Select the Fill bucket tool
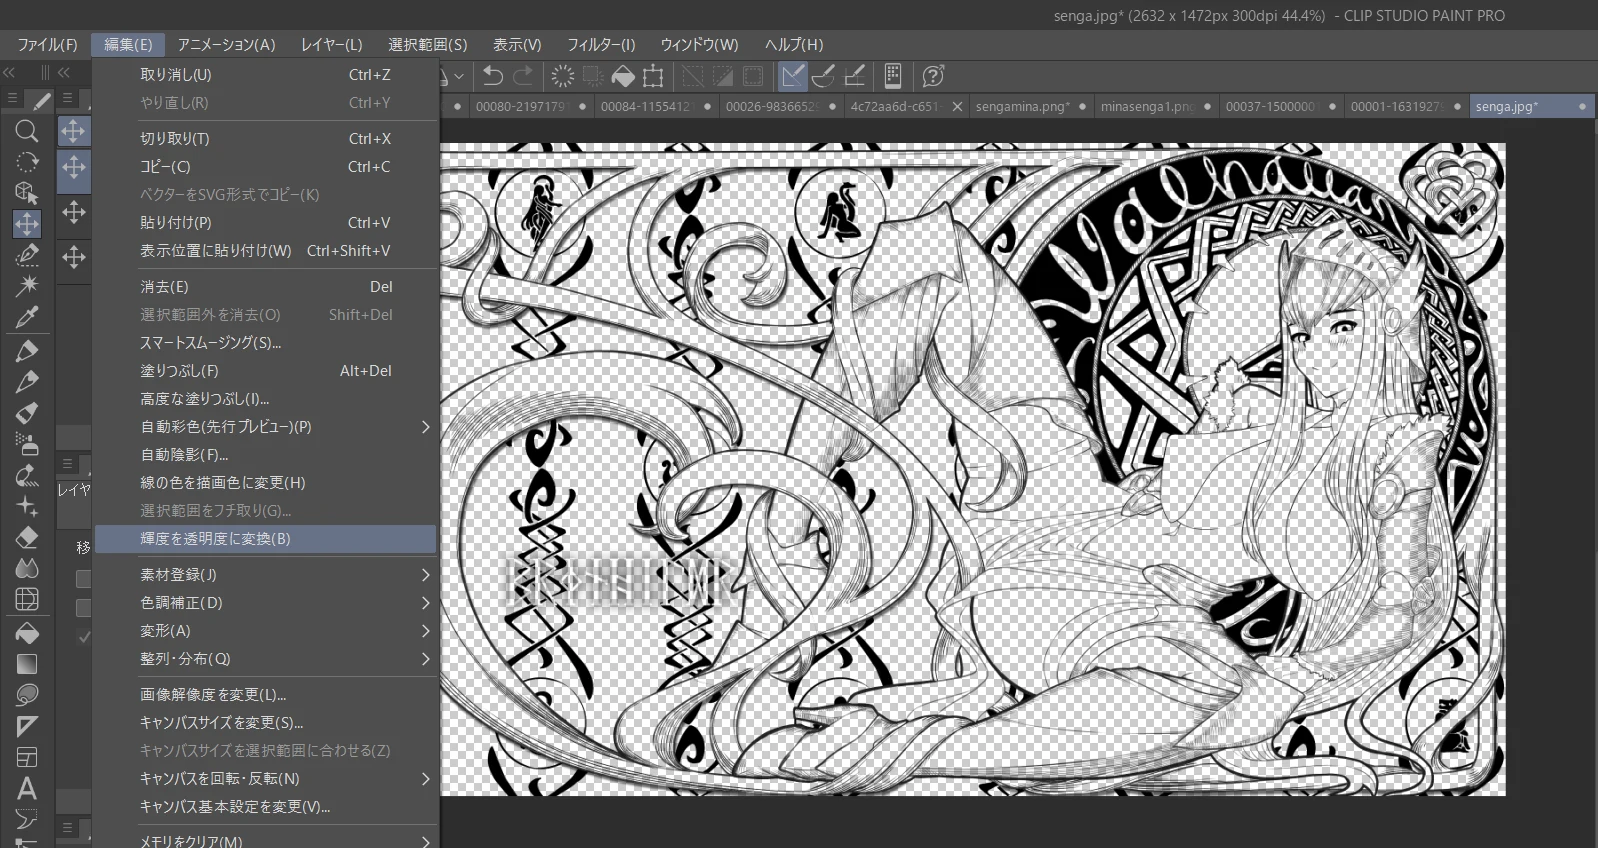This screenshot has width=1598, height=848. [27, 633]
